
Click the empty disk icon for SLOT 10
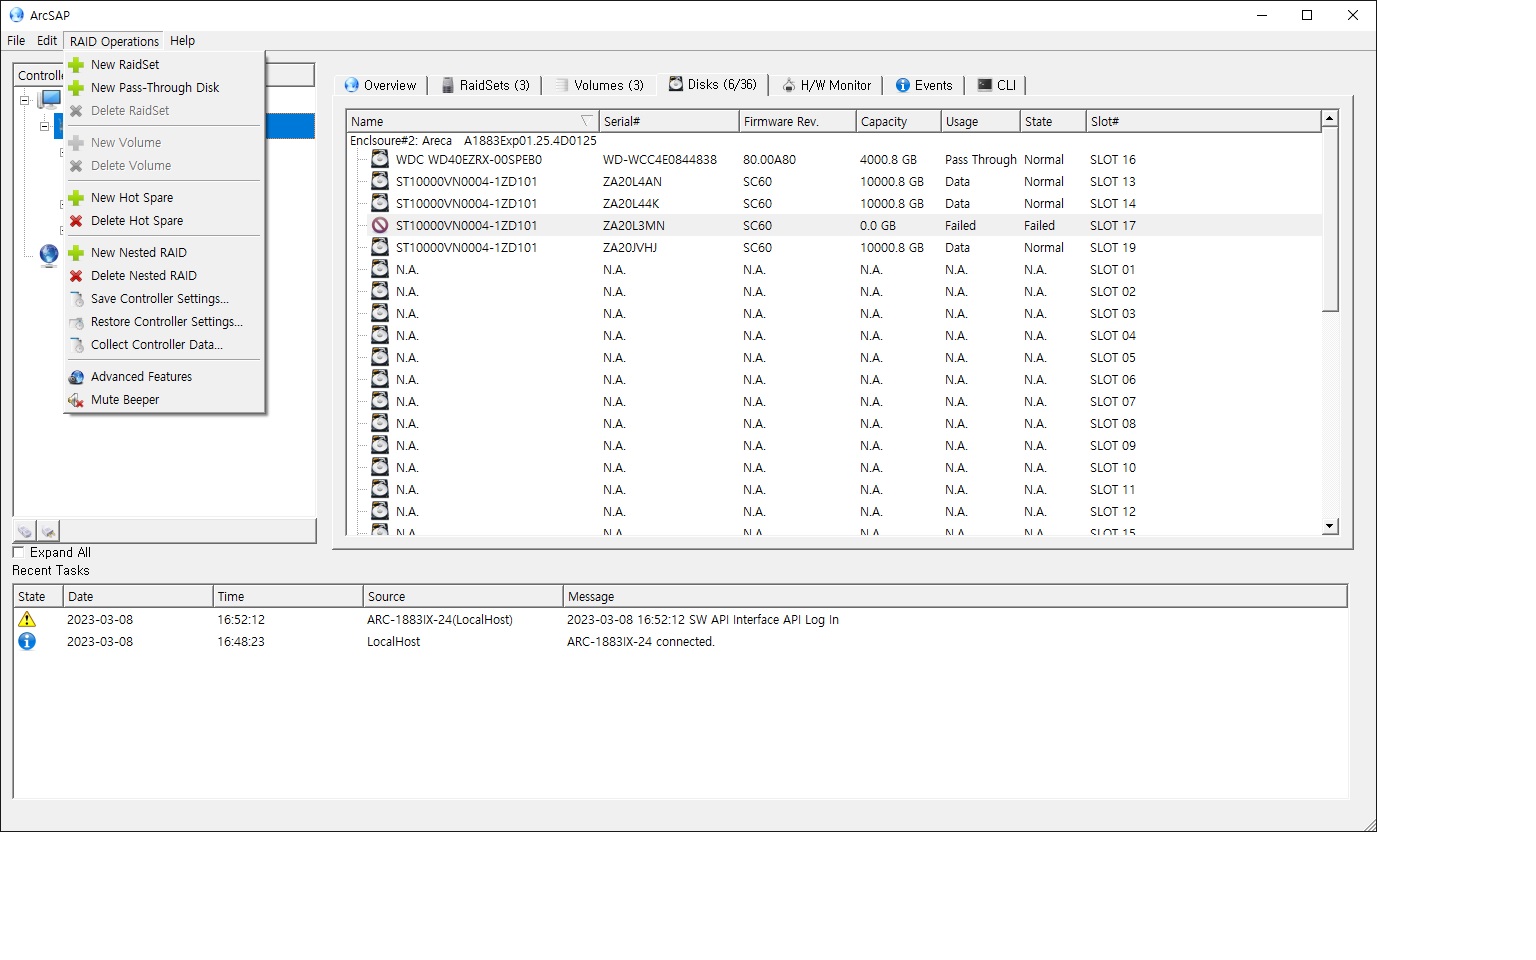[x=380, y=467]
